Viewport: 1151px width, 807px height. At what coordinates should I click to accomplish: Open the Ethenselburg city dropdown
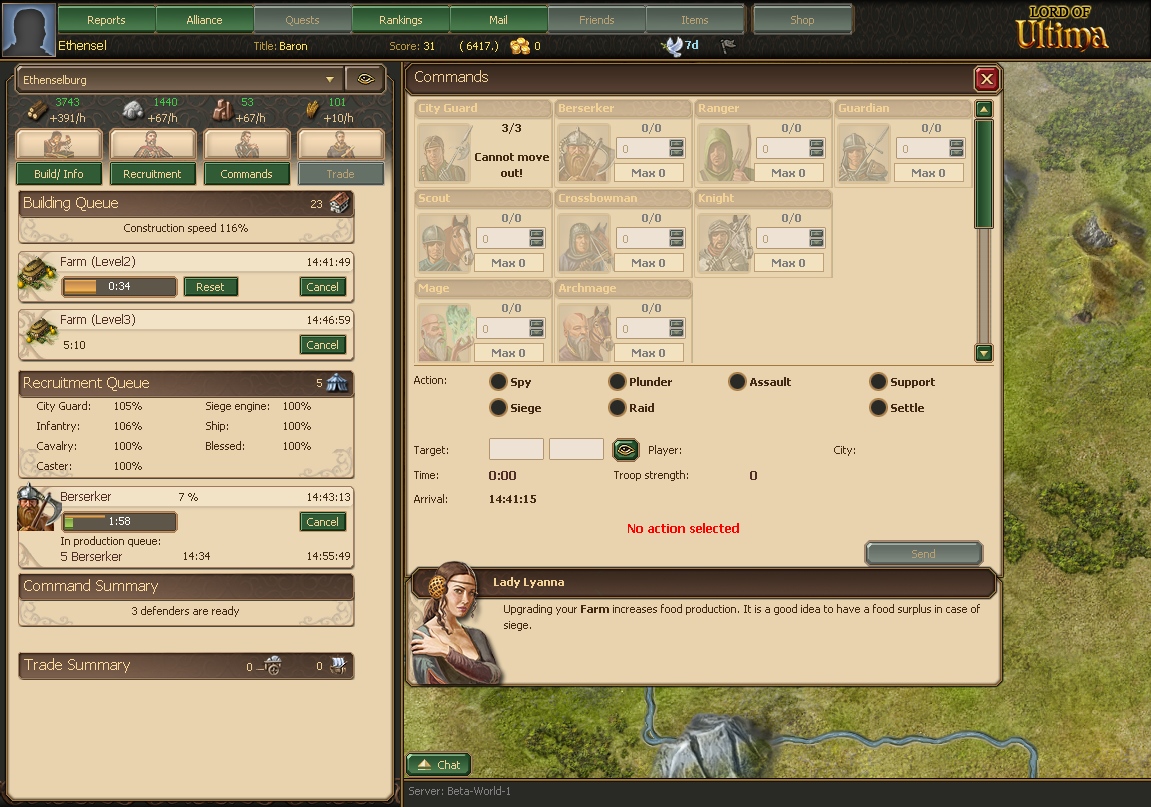[x=179, y=79]
